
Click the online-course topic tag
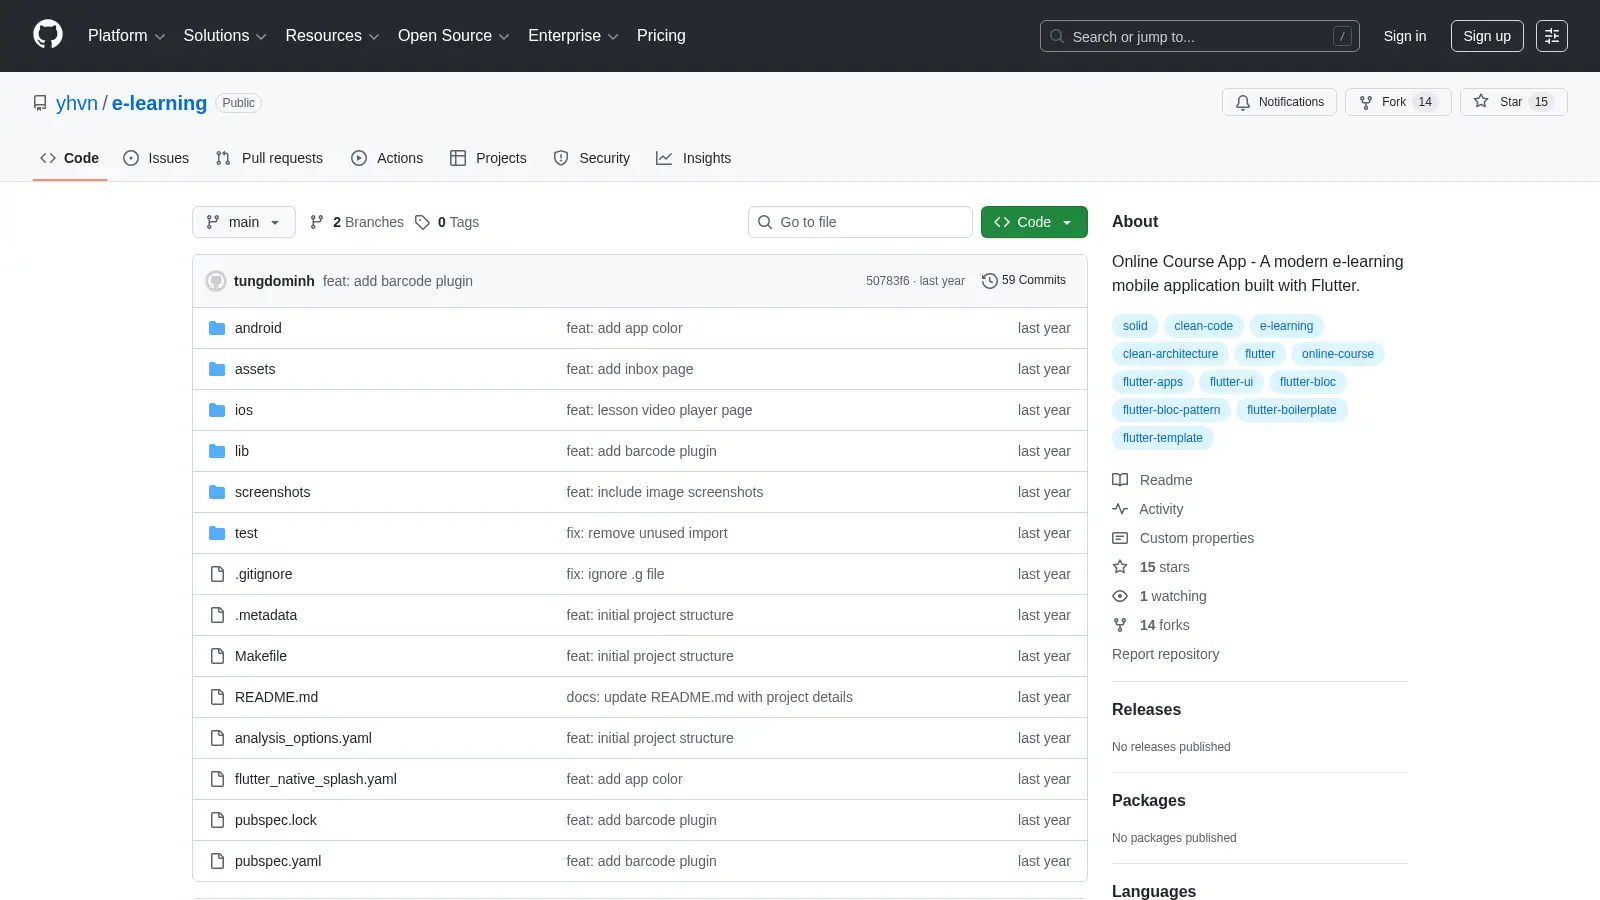(x=1338, y=354)
